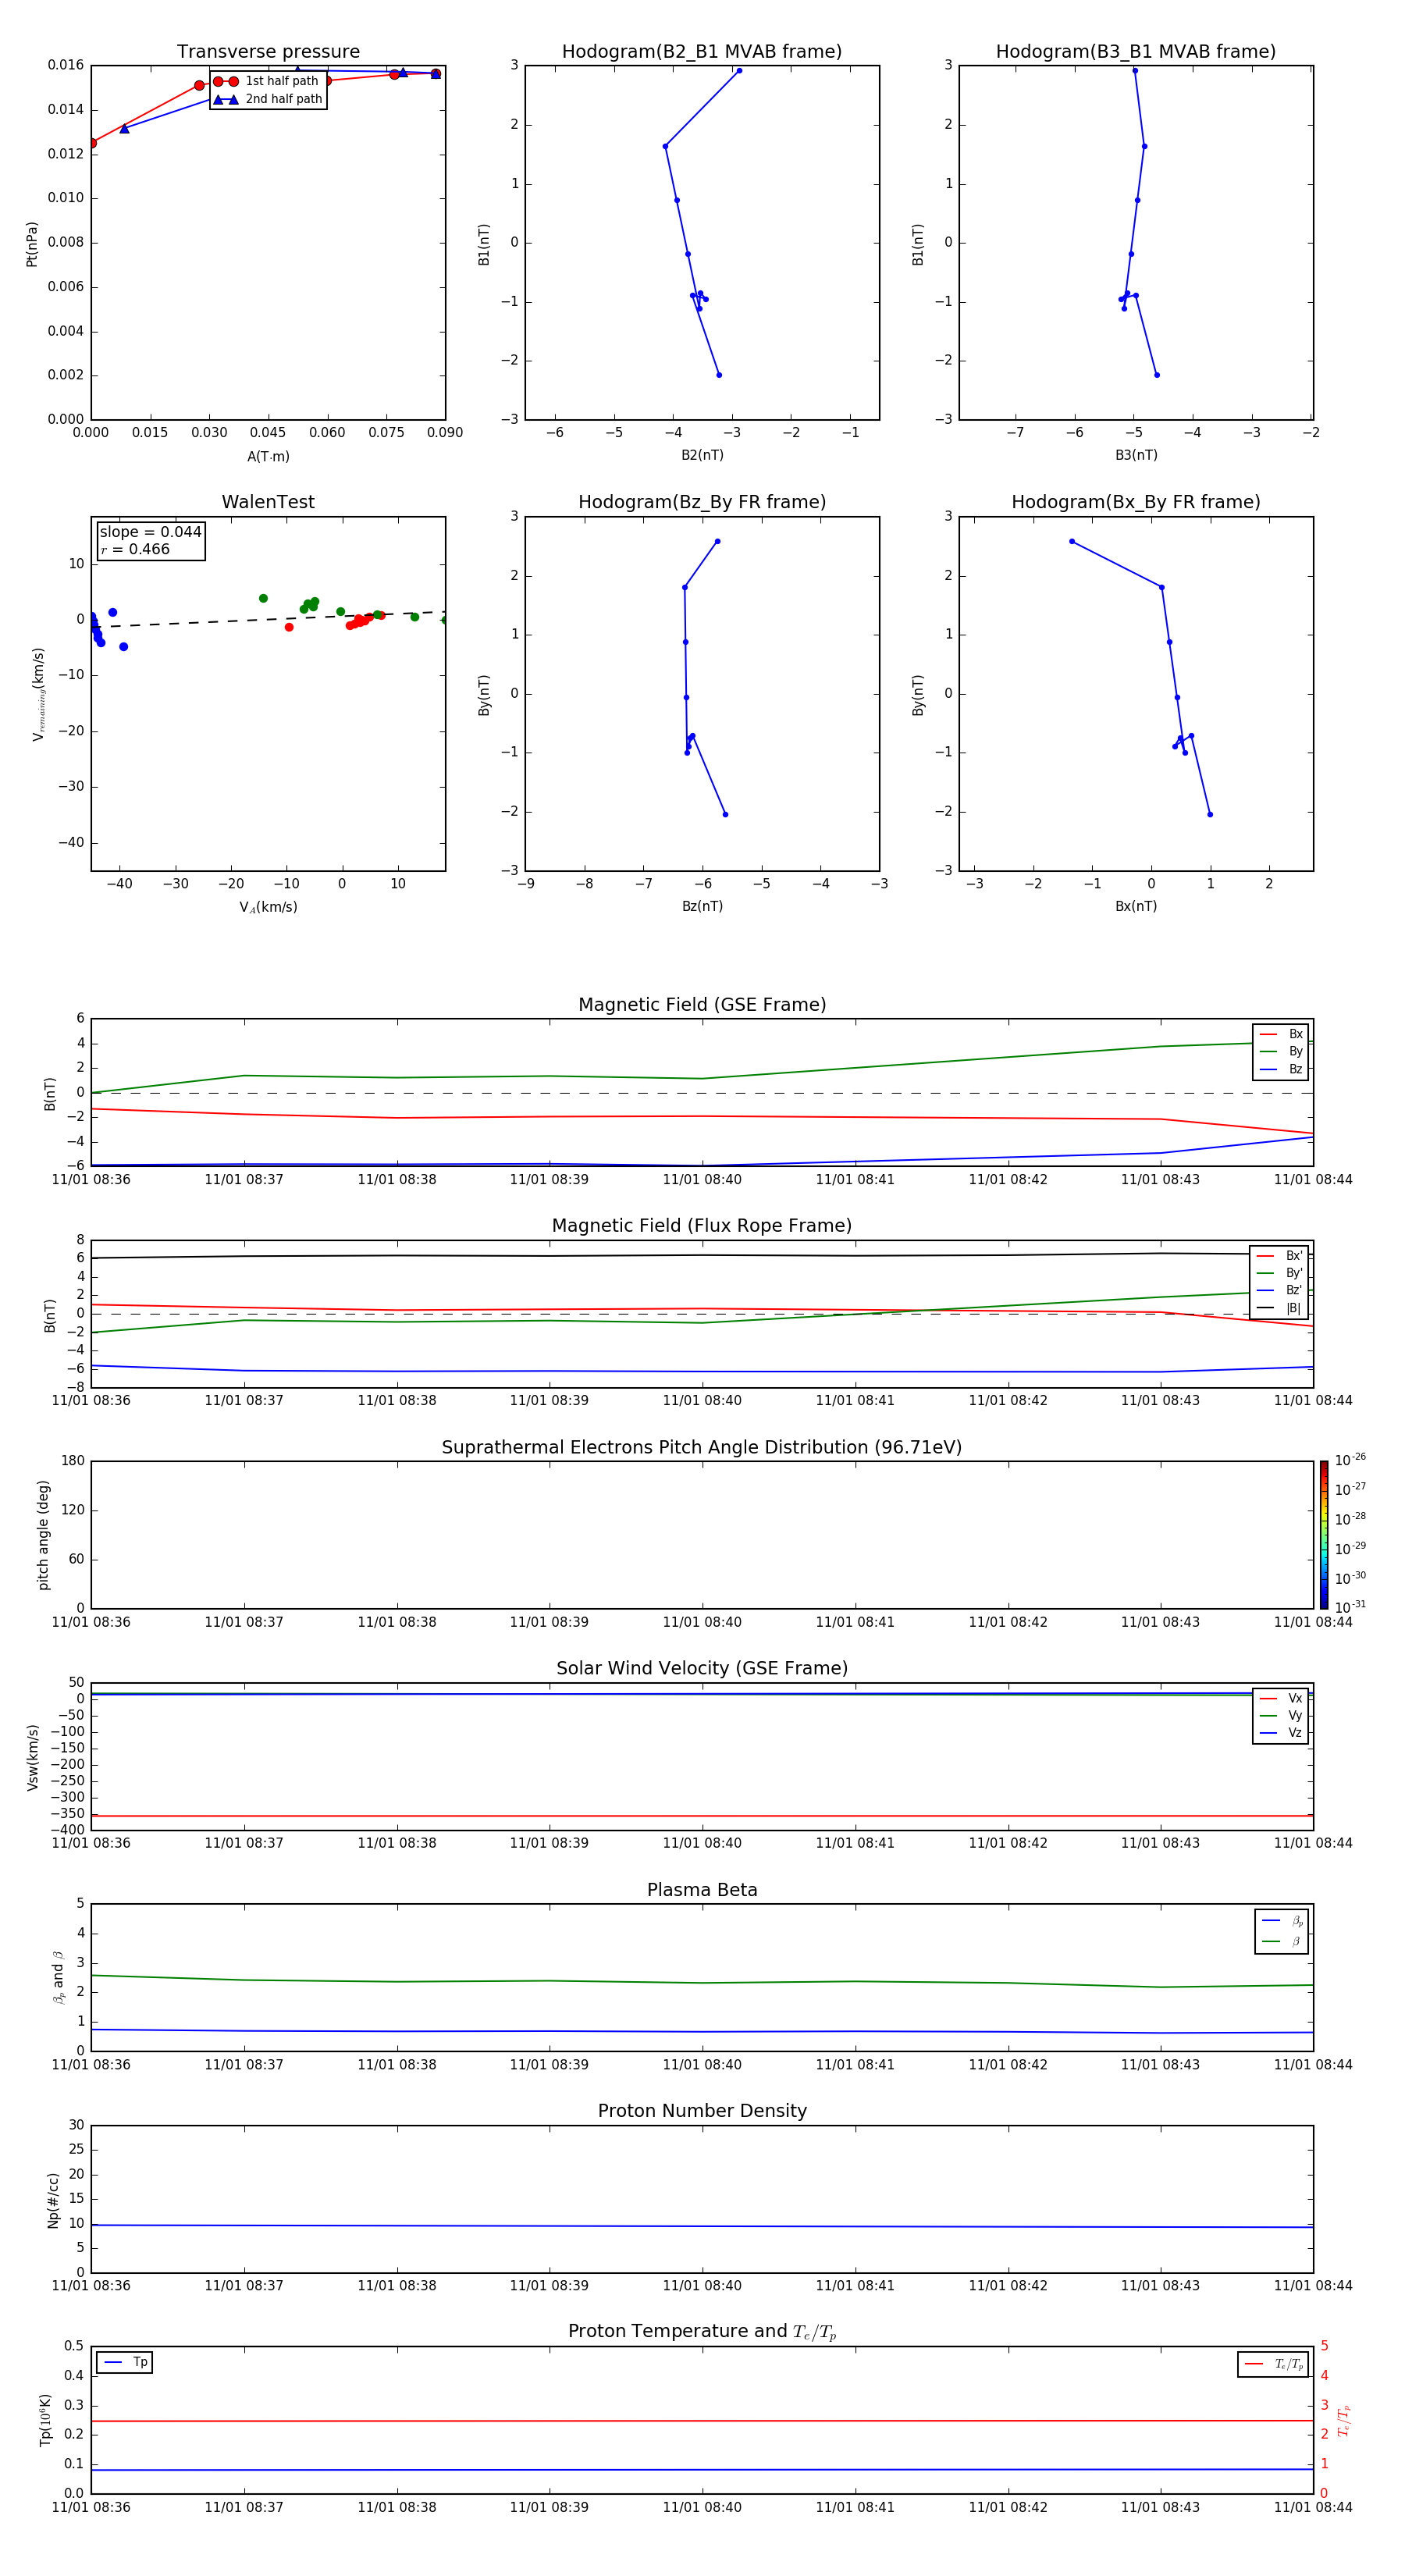Click the '1st half path' legend entry

(268, 81)
